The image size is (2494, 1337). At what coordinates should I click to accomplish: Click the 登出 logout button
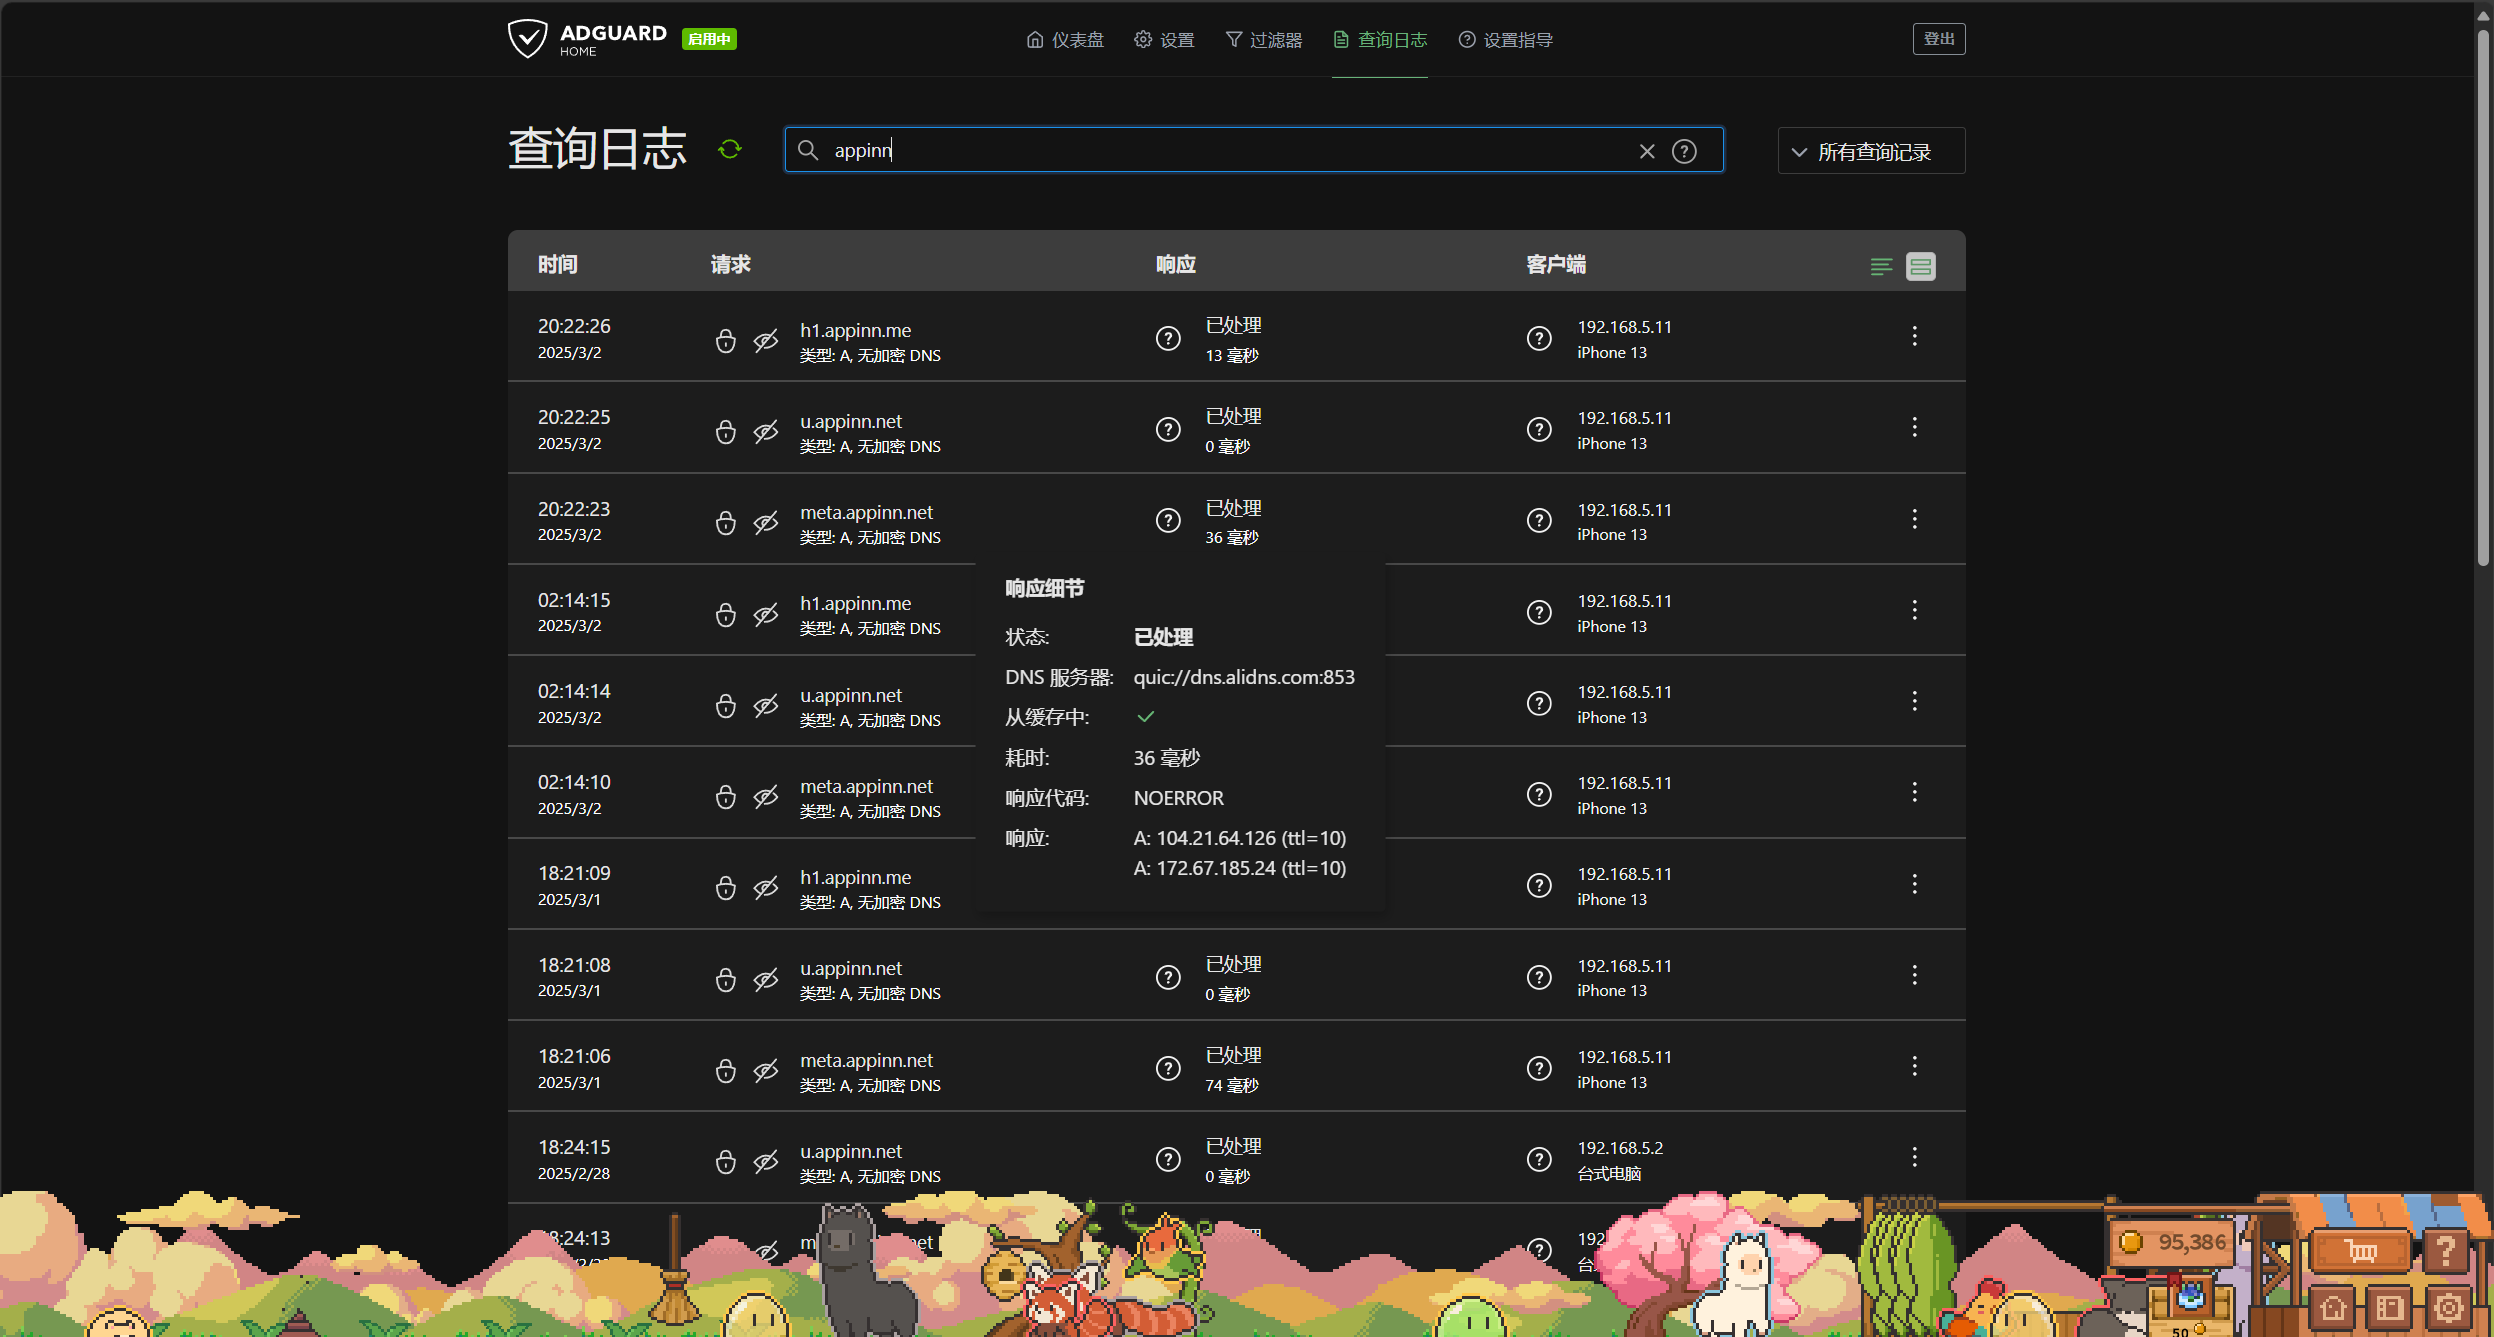click(1938, 39)
